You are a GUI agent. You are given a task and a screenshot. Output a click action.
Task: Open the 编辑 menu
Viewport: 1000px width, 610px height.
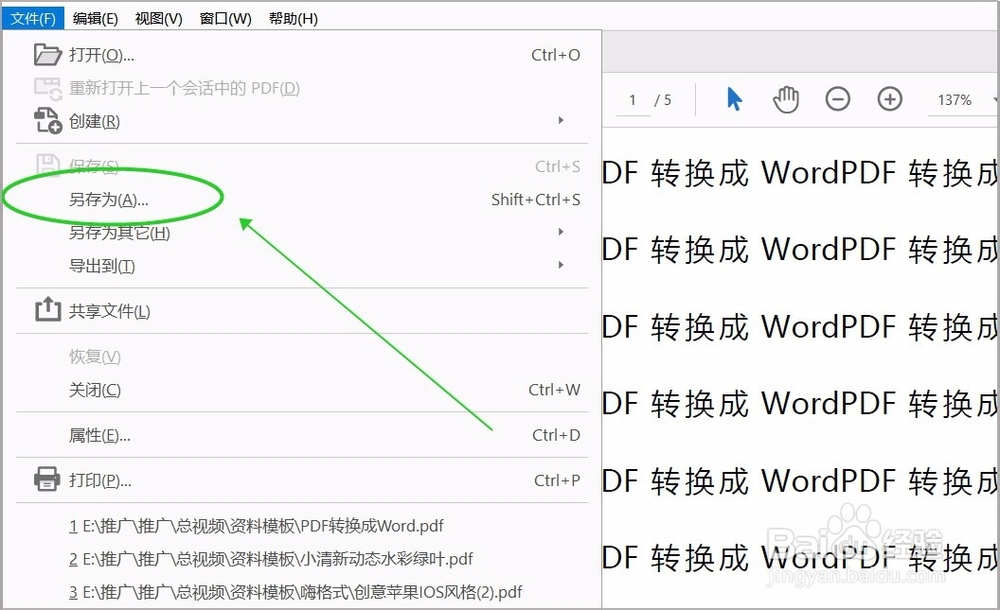point(94,17)
